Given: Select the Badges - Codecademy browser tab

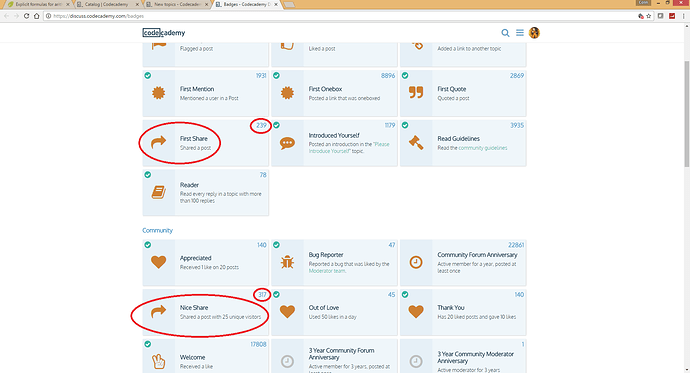Looking at the screenshot, I should [246, 4].
